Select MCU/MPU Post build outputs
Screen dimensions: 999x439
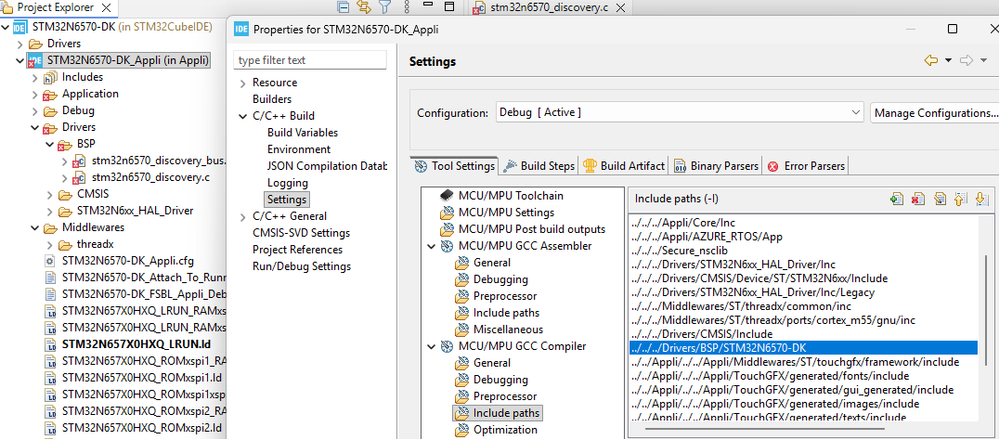pyautogui.click(x=531, y=229)
